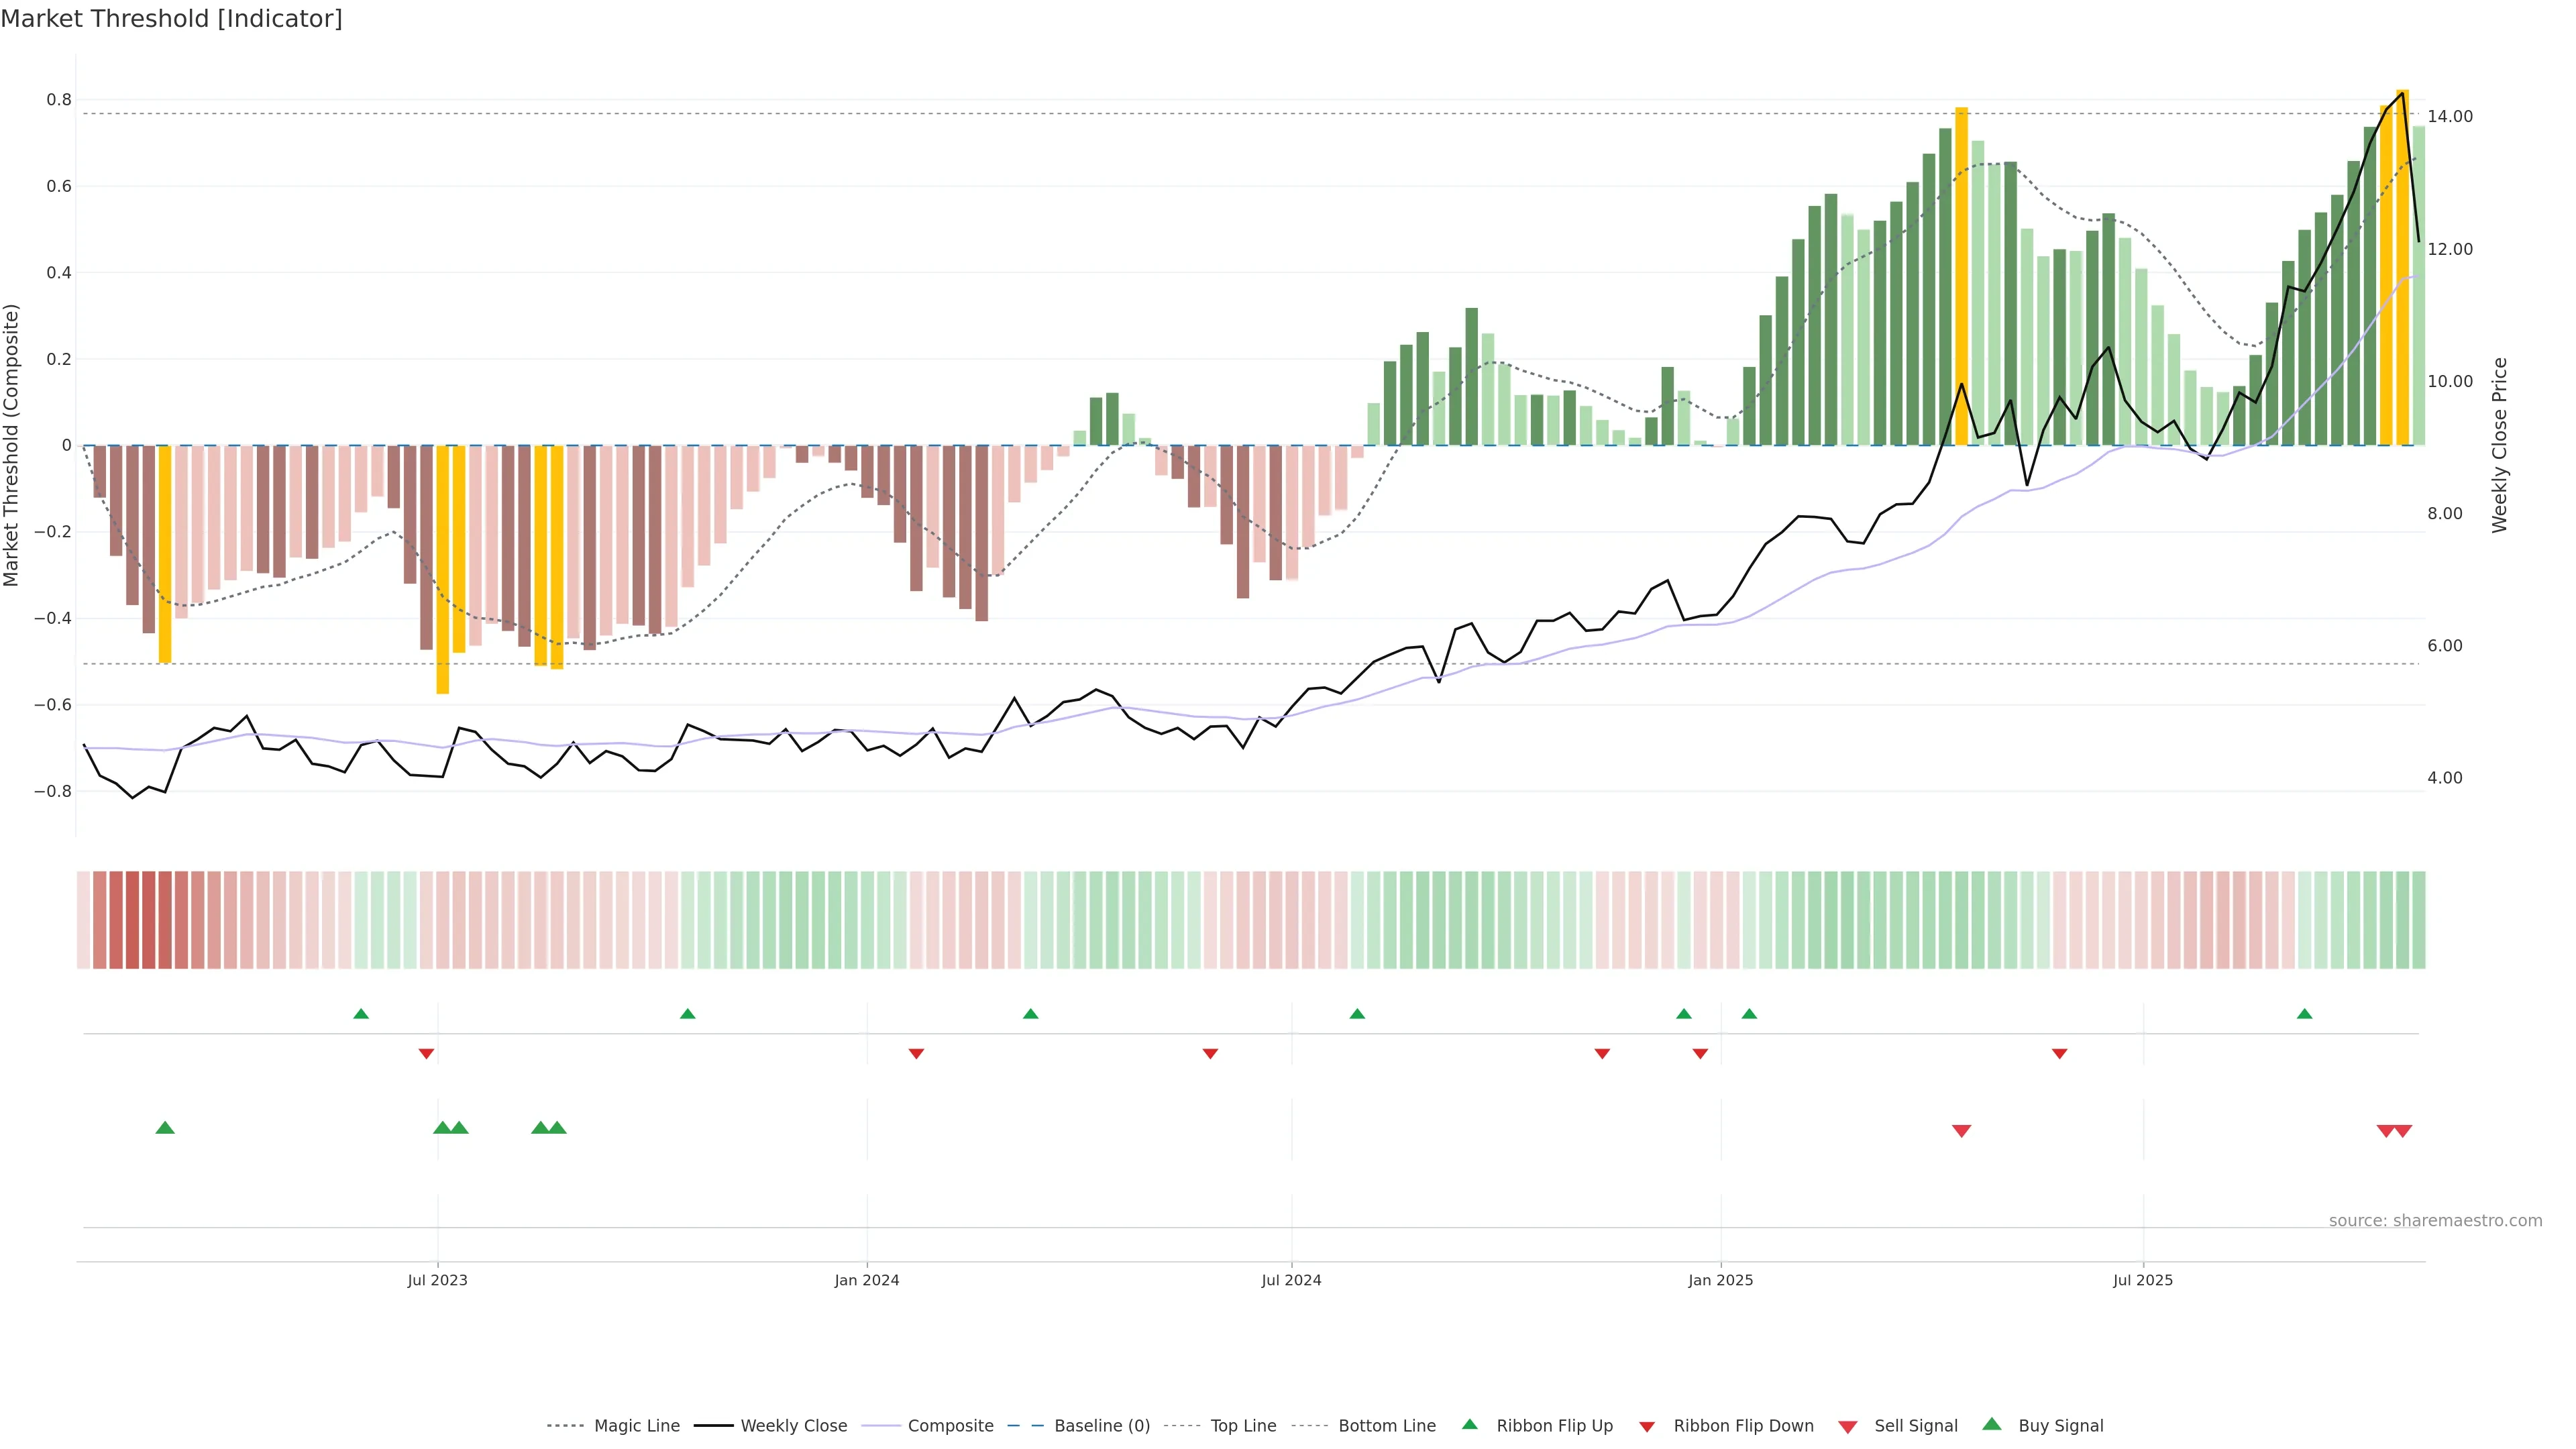
Task: Click the Buy Signal legend green triangle
Action: [x=1991, y=1424]
